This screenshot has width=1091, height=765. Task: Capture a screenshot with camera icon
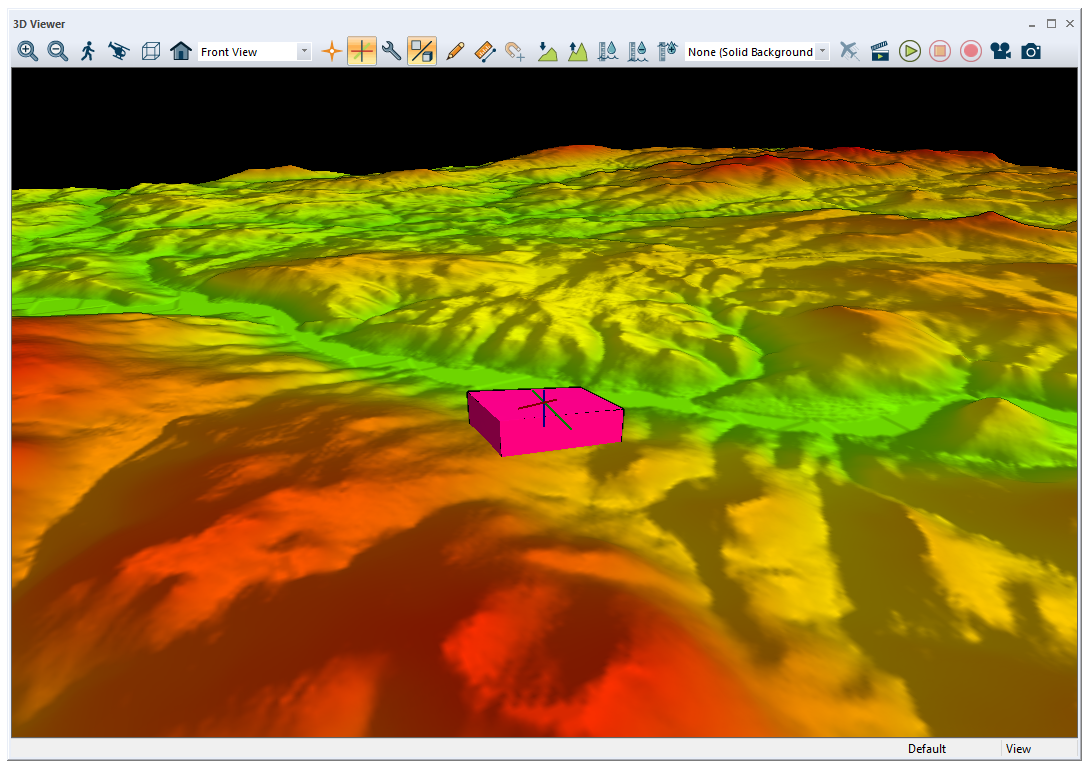(1031, 52)
